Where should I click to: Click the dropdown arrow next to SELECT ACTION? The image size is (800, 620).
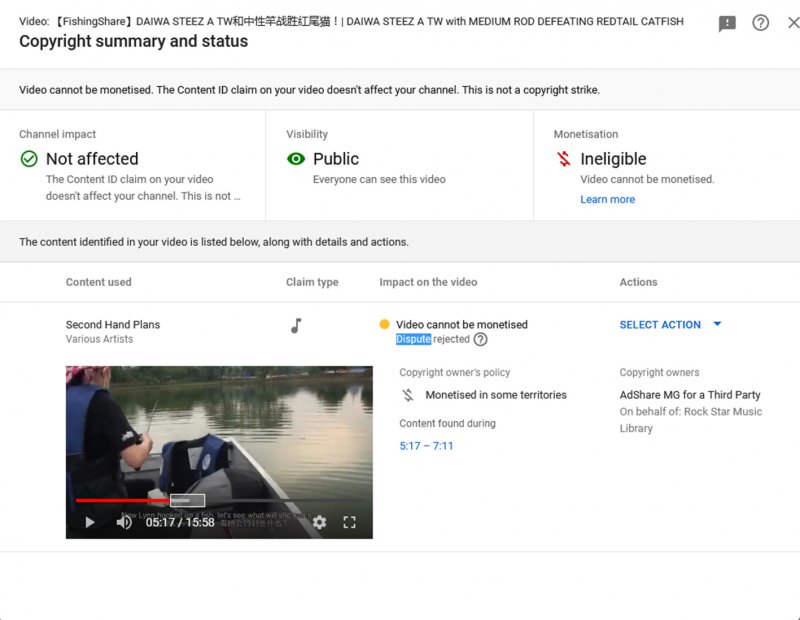coord(717,325)
